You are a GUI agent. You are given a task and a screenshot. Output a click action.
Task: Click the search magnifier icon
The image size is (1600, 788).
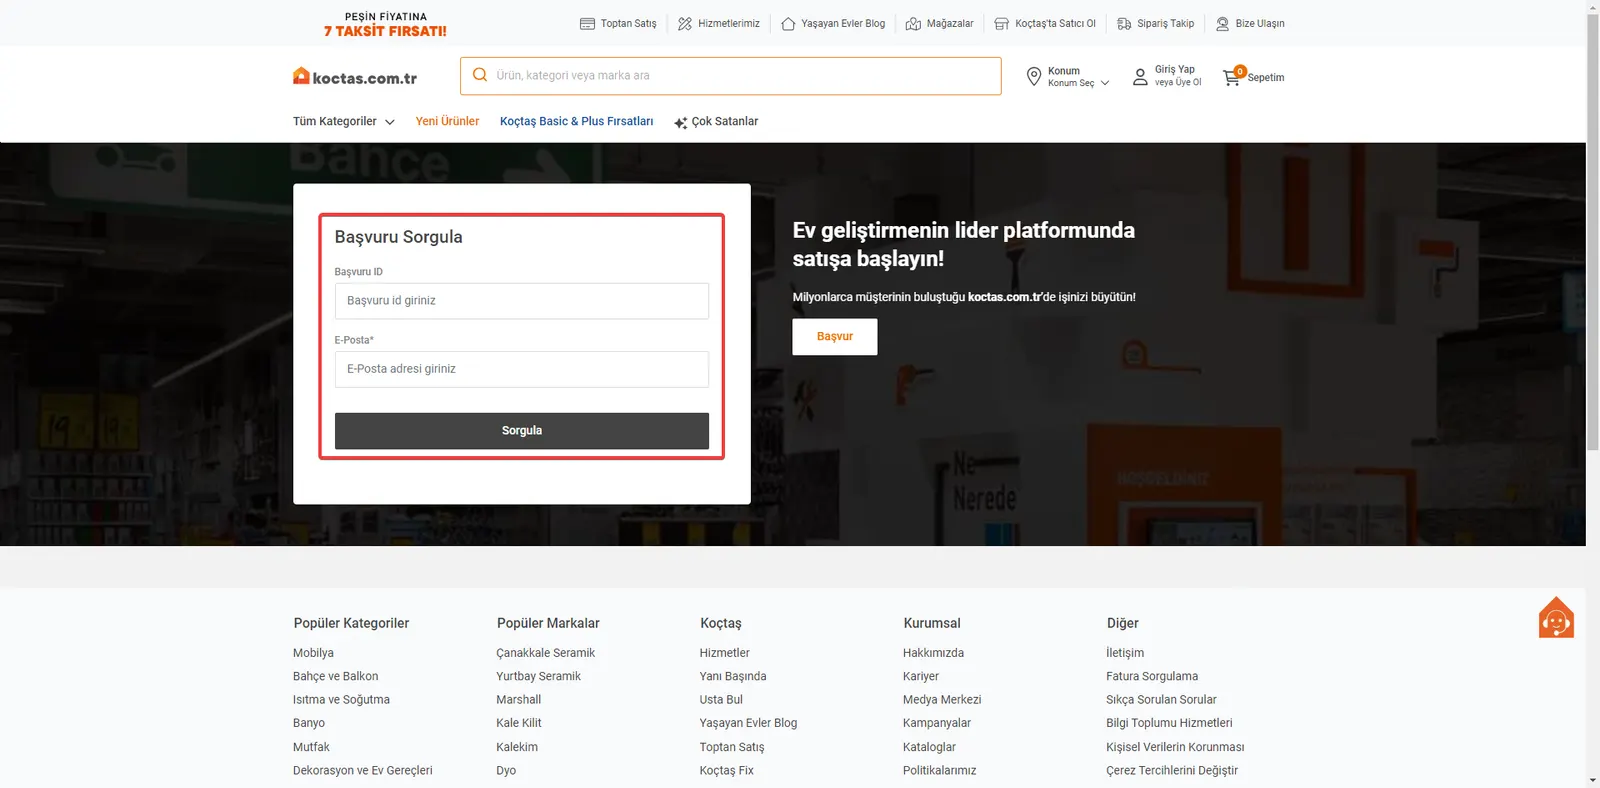pyautogui.click(x=480, y=75)
